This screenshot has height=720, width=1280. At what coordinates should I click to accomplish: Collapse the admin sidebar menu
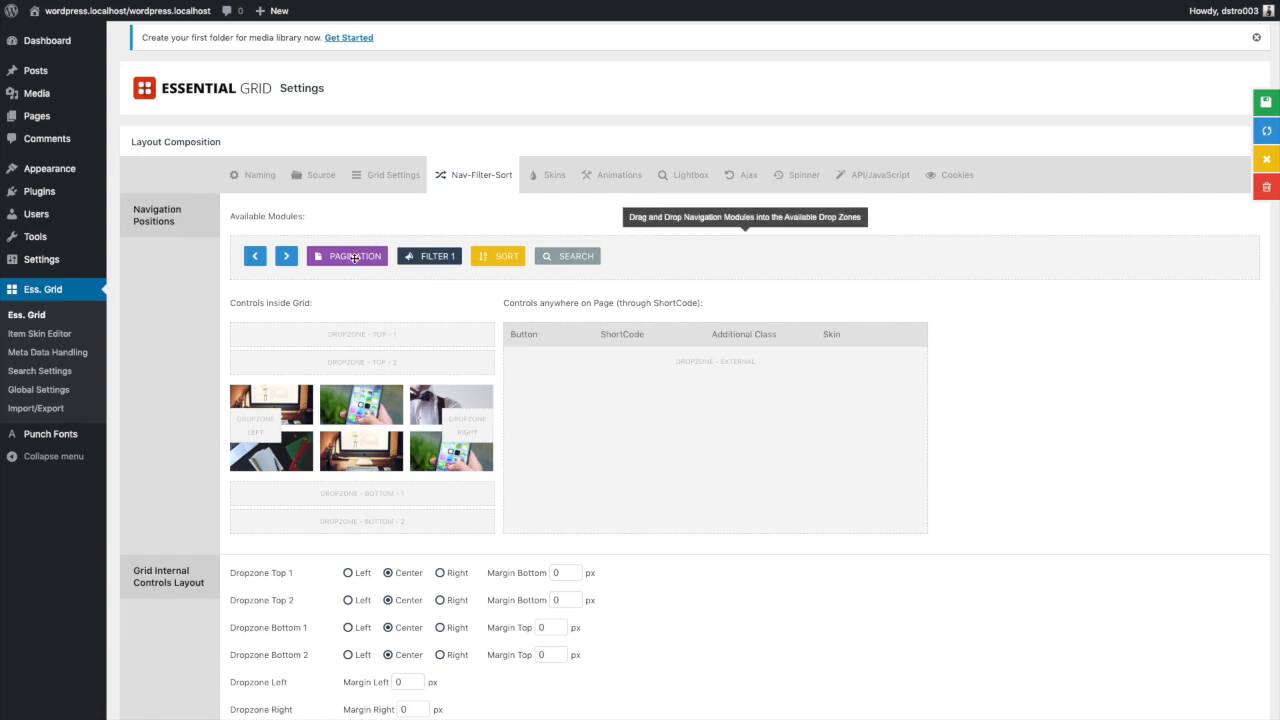53,456
